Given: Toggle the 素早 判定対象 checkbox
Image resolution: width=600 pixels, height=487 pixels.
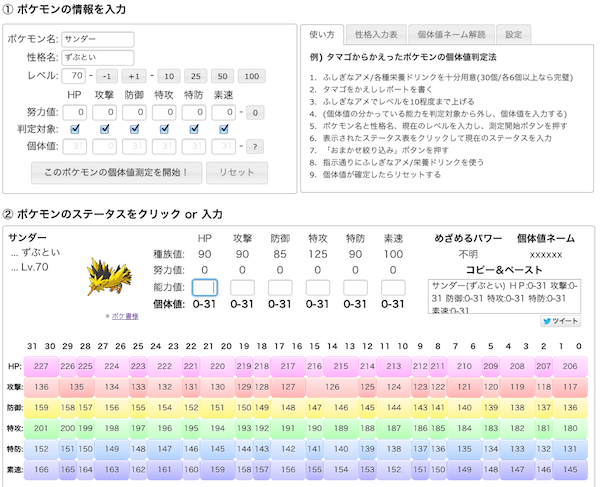Looking at the screenshot, I should [224, 129].
